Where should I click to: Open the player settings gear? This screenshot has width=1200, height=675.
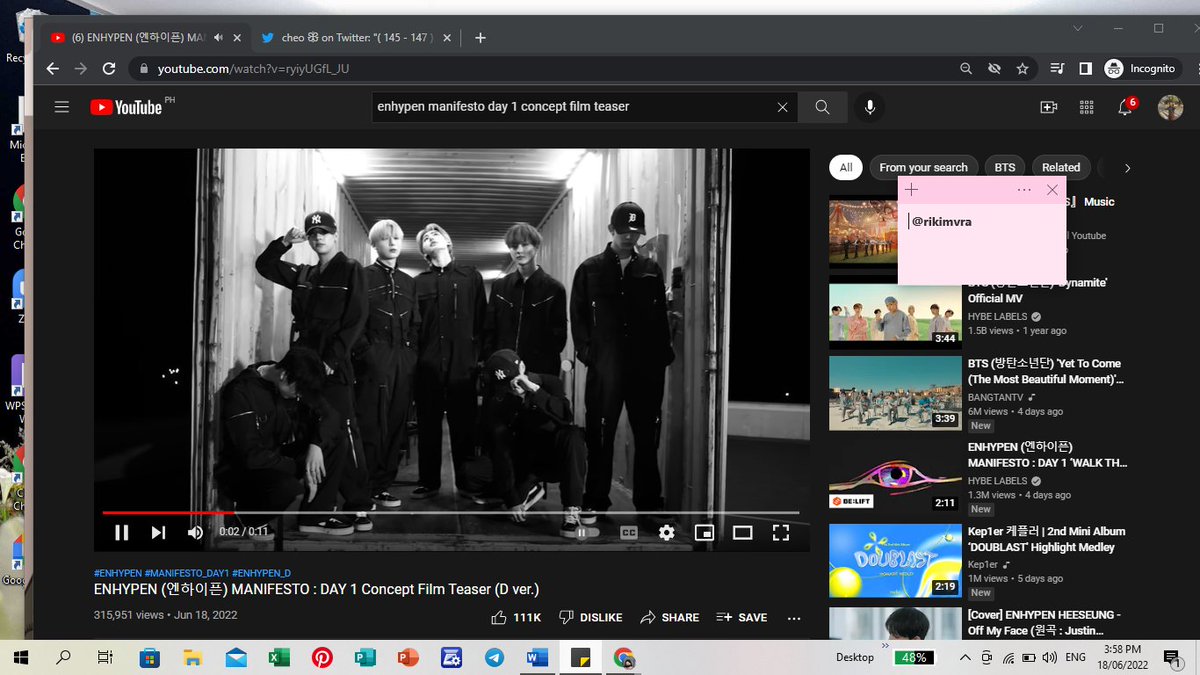click(666, 533)
